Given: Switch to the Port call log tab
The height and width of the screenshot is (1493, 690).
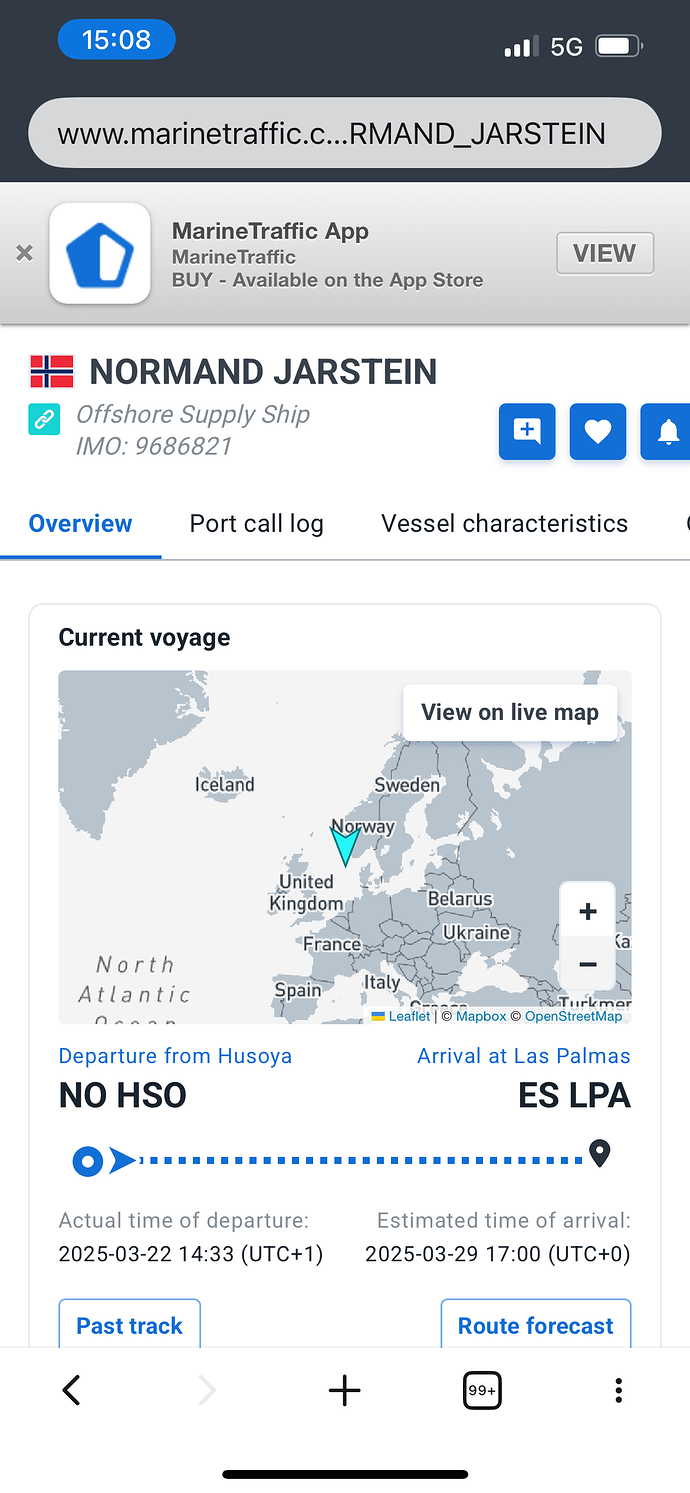Looking at the screenshot, I should 257,524.
